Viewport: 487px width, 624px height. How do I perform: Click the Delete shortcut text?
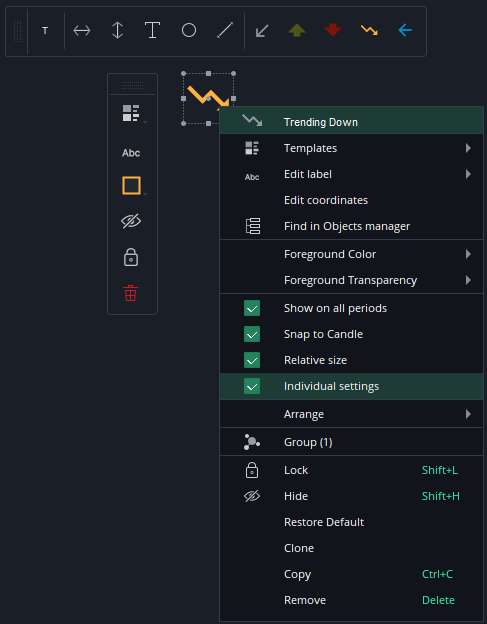tap(438, 600)
